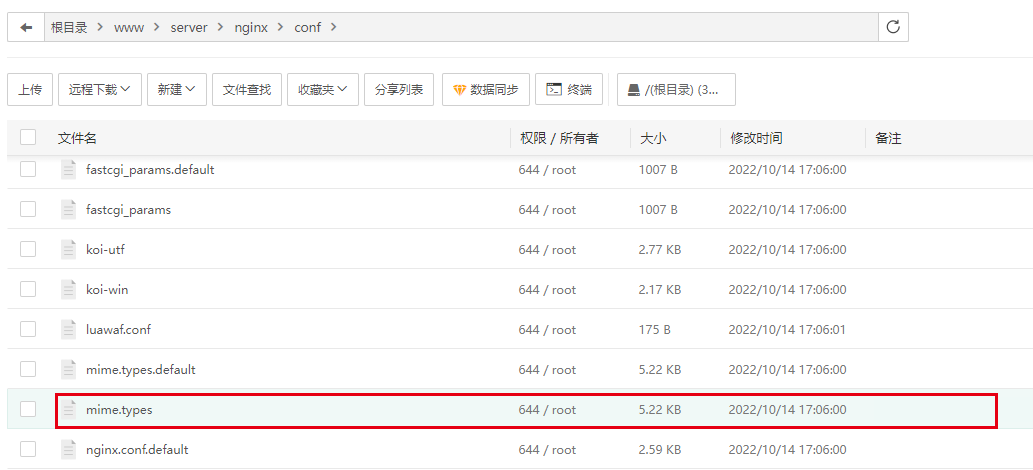Screen dimensions: 1033x470
Task: Check the box for koi-win
Action: click(28, 289)
